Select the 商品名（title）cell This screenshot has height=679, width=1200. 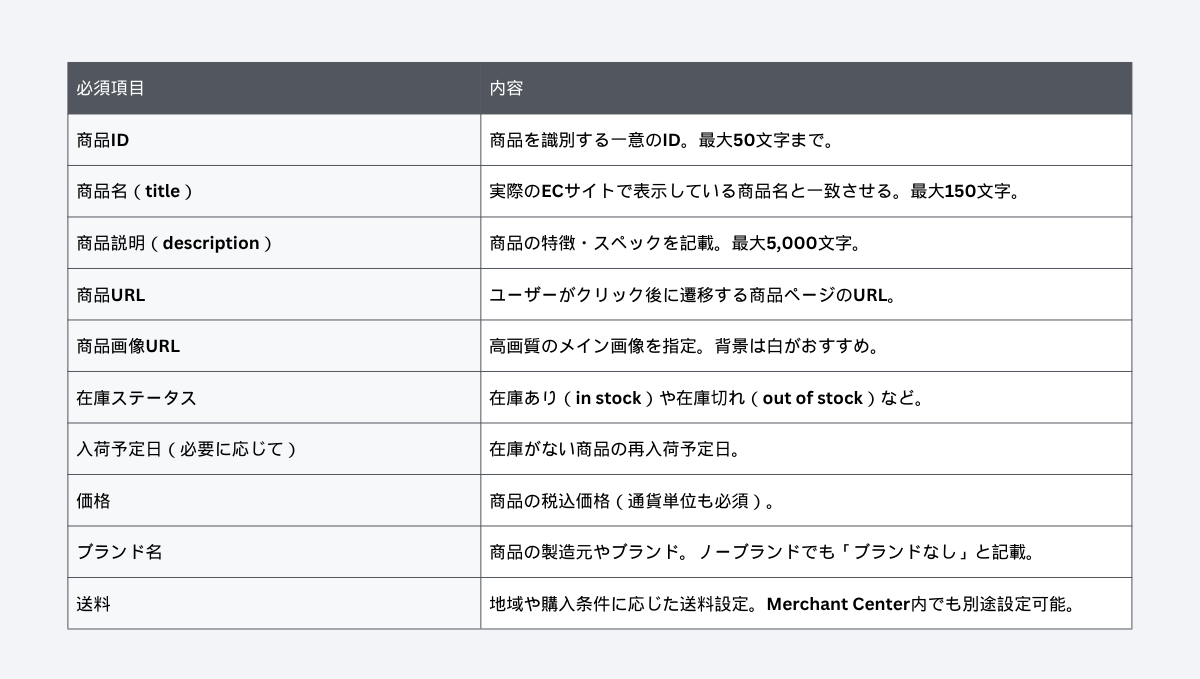[x=274, y=191]
